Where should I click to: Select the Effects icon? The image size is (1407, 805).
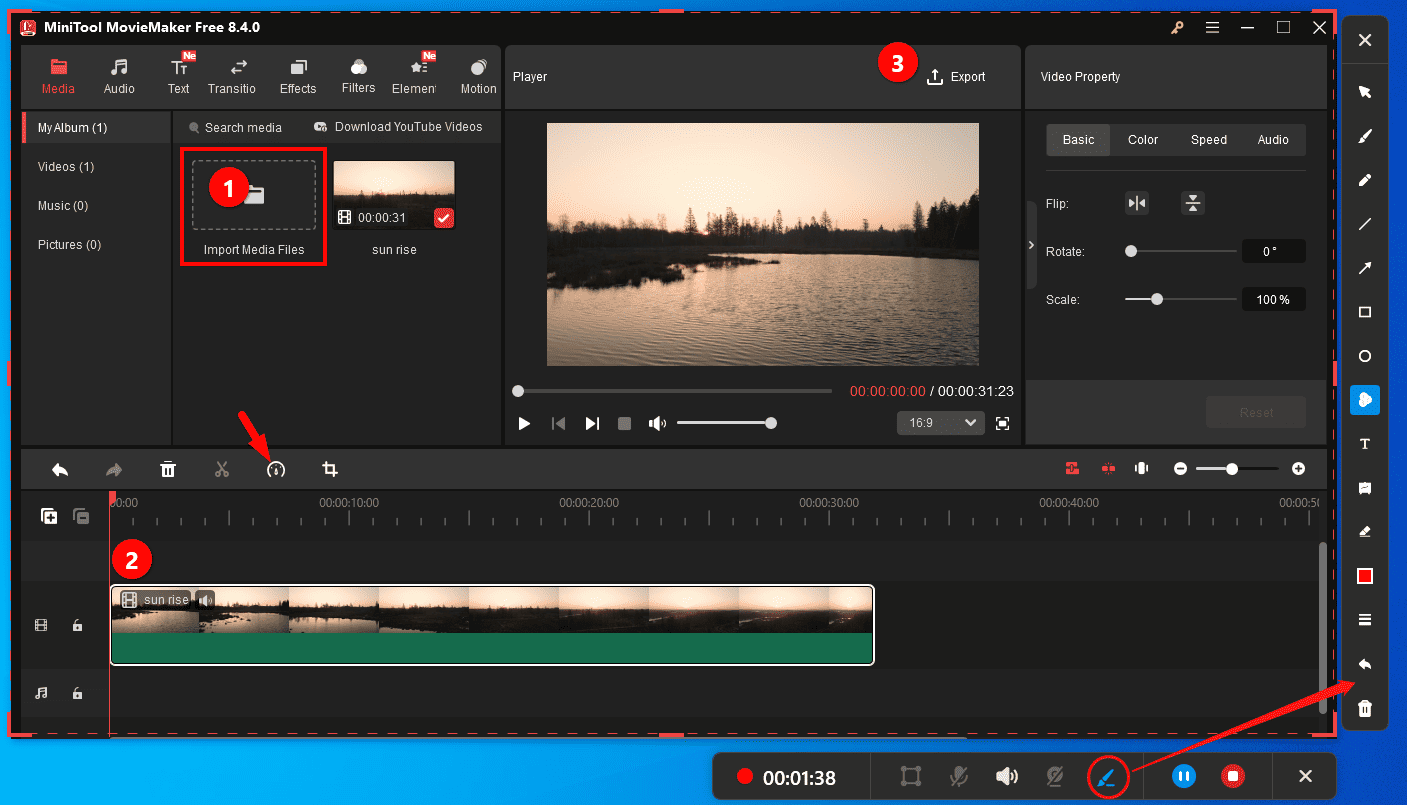coord(297,74)
